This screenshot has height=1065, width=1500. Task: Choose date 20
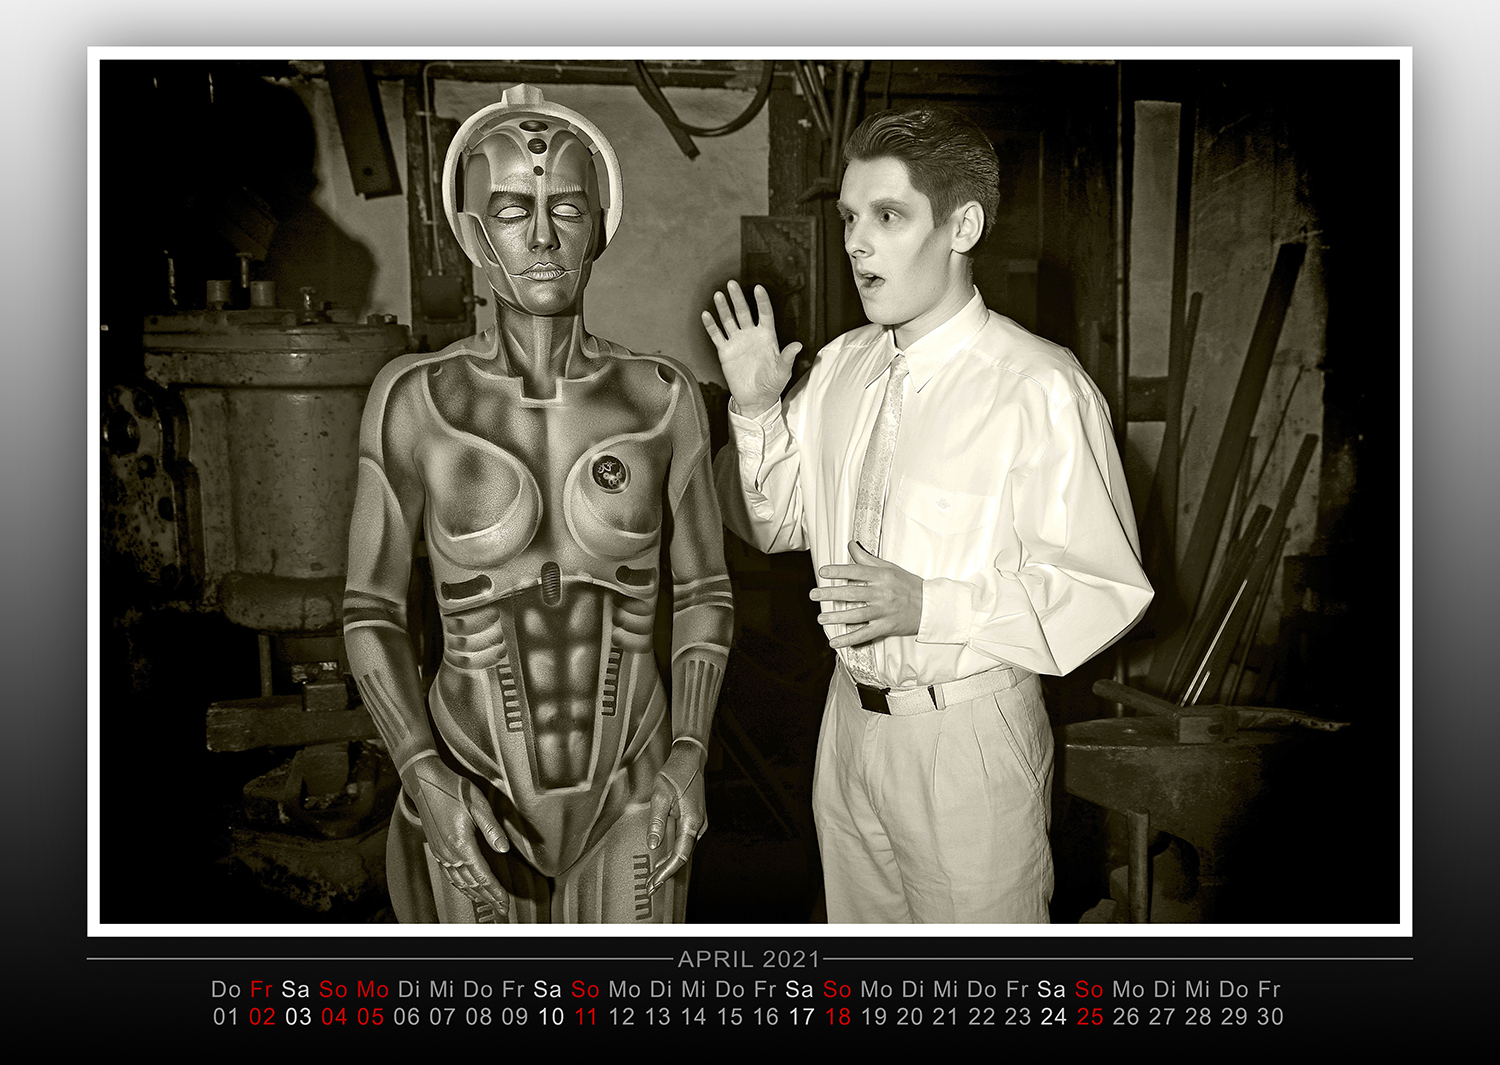point(910,1017)
